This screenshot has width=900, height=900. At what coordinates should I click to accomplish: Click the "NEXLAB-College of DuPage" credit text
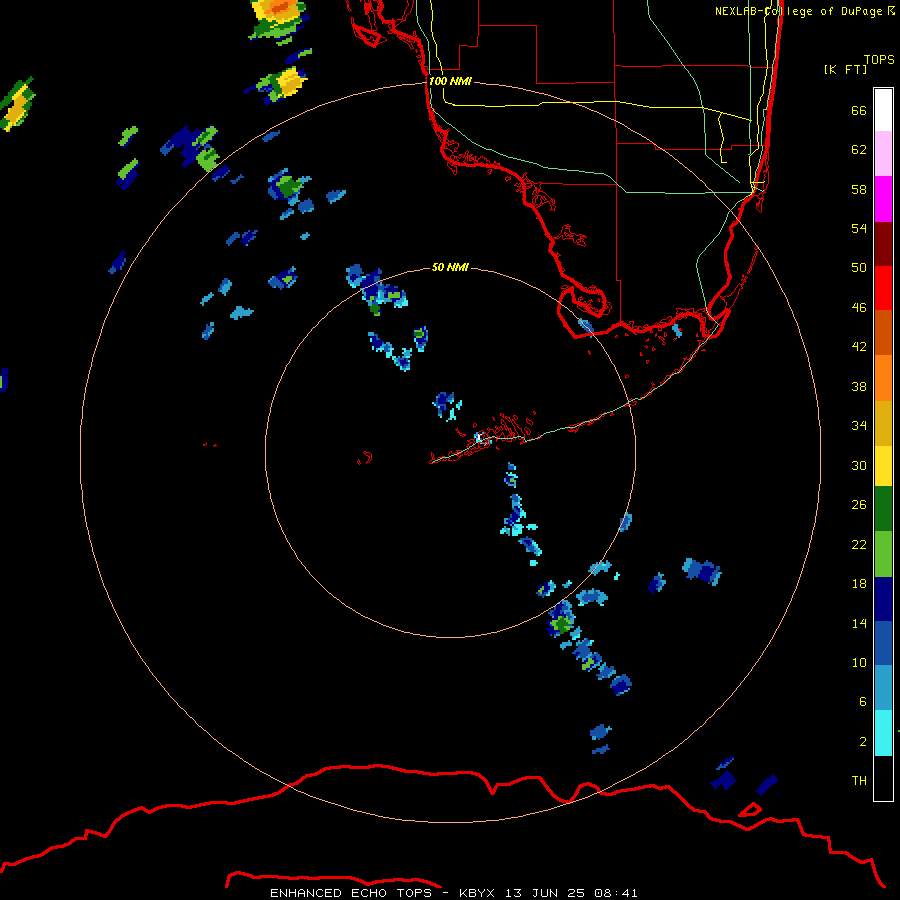pos(798,11)
